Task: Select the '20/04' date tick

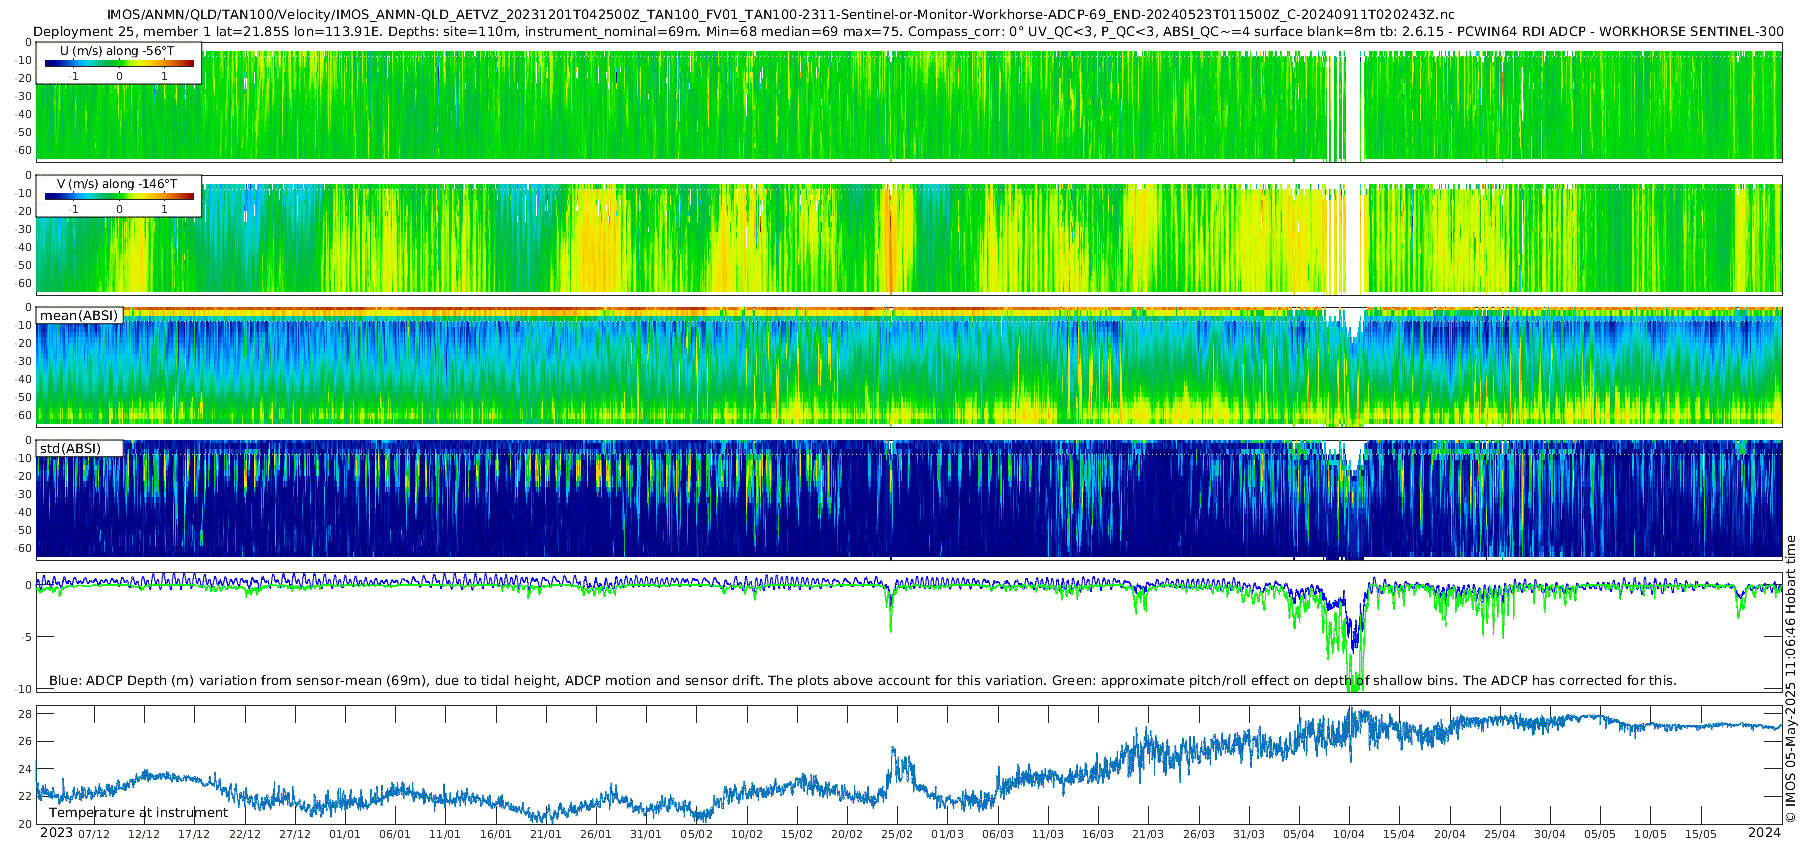Action: pyautogui.click(x=1450, y=835)
